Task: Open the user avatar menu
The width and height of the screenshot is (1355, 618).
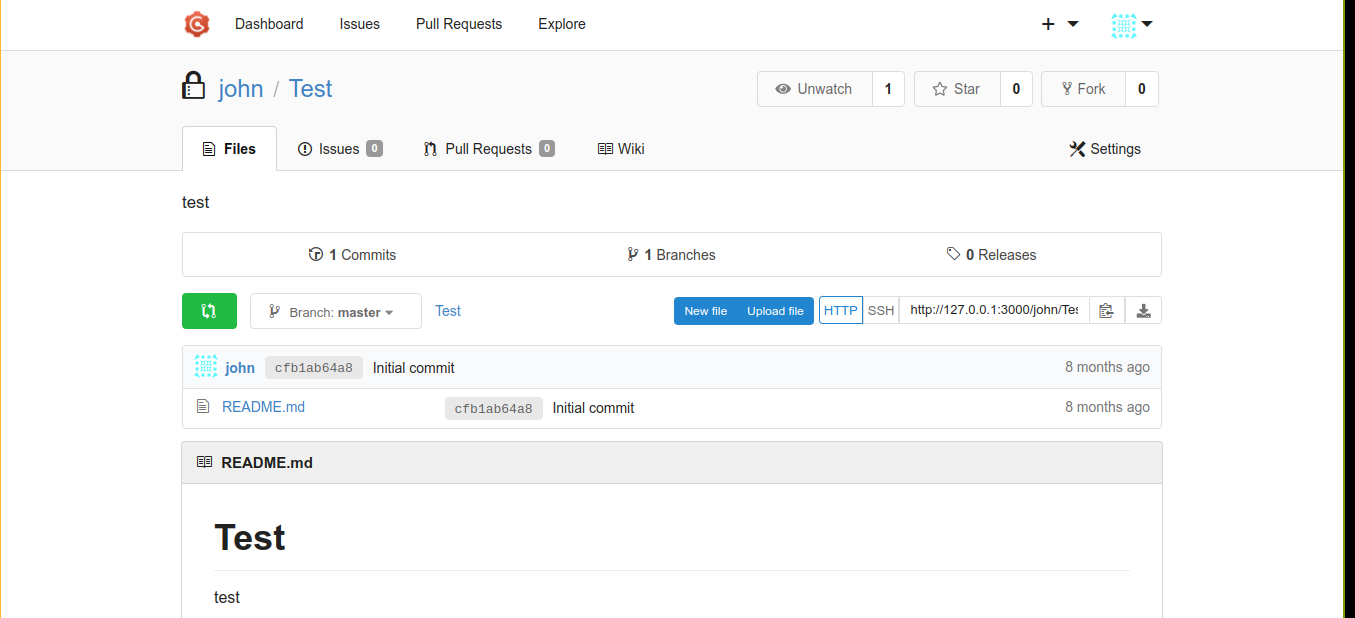Action: click(1132, 24)
